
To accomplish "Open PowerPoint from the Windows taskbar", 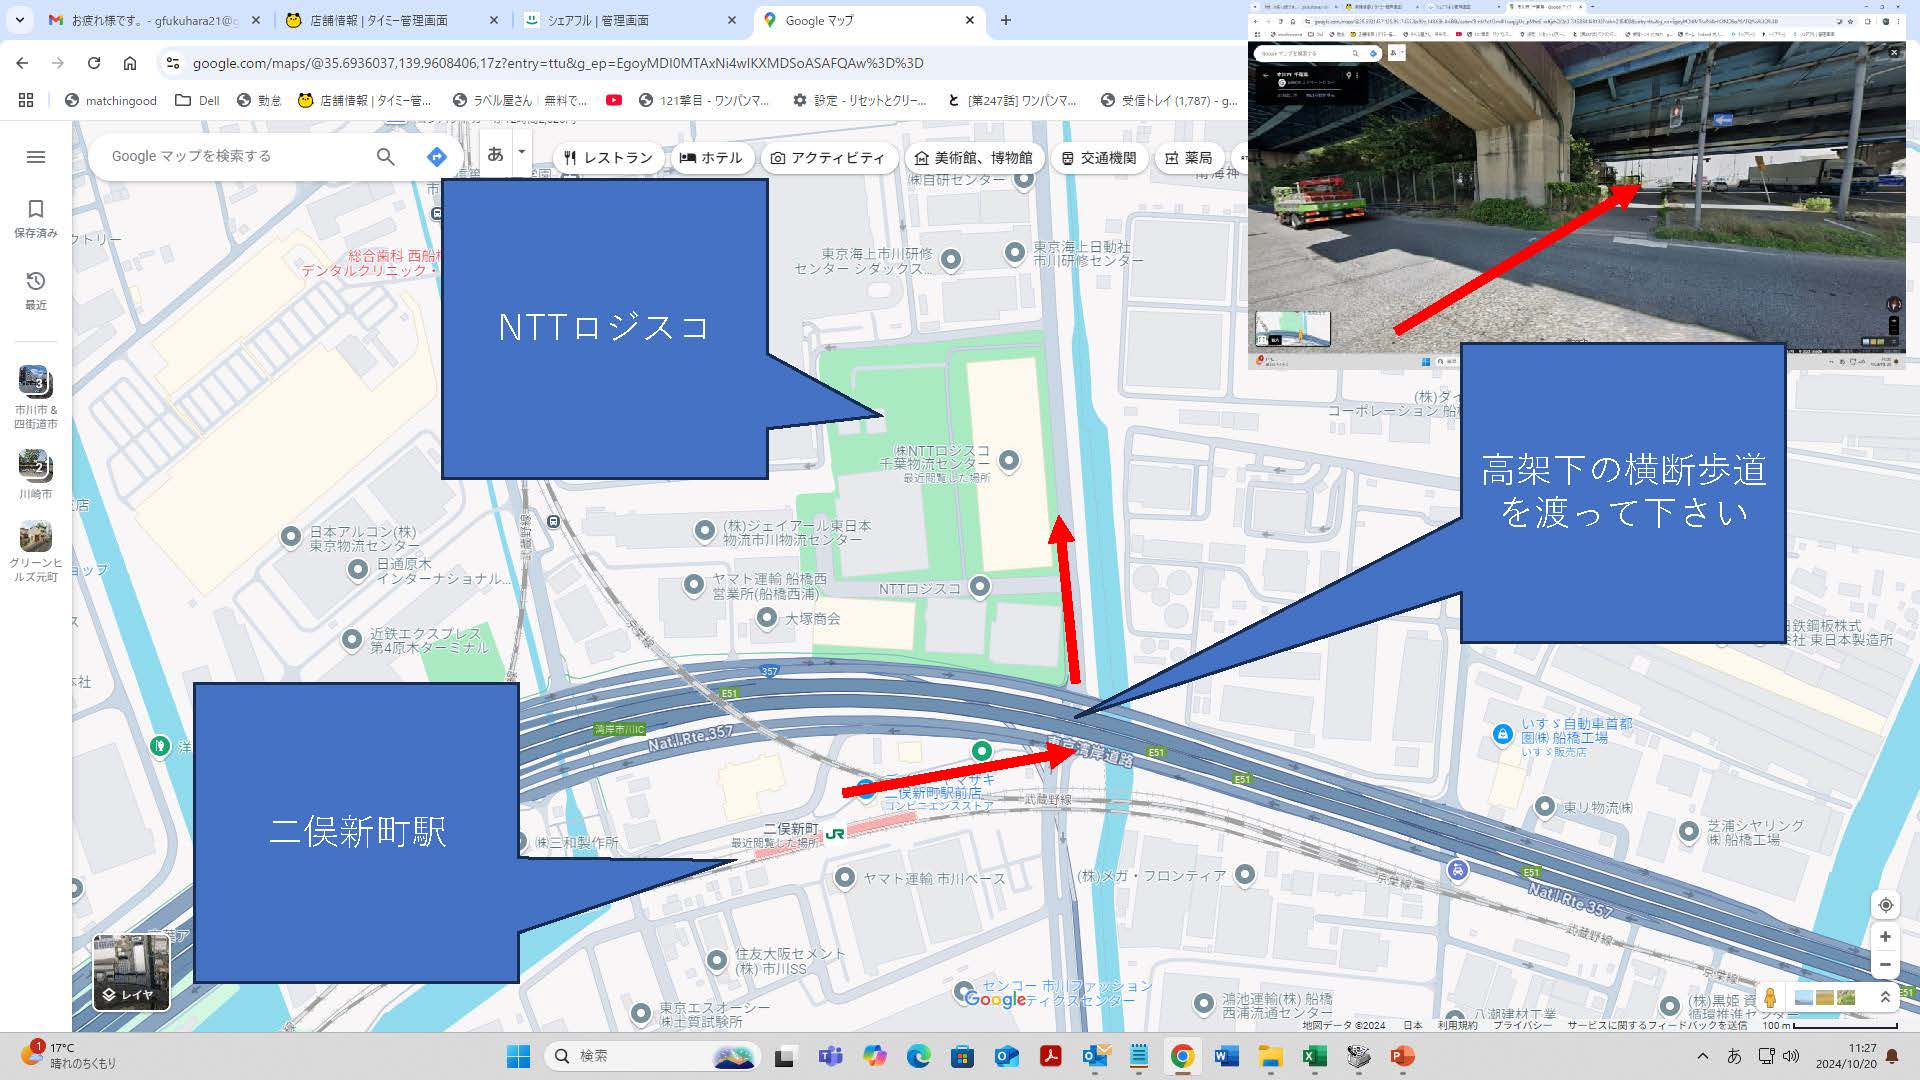I will [1402, 1056].
